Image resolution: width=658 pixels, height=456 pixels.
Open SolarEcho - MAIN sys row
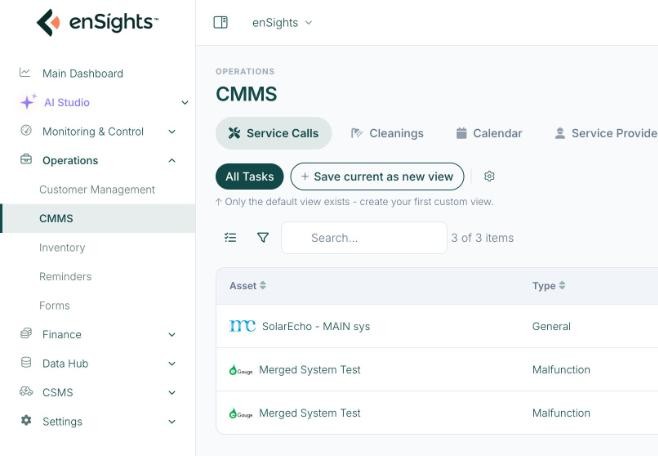click(x=437, y=326)
